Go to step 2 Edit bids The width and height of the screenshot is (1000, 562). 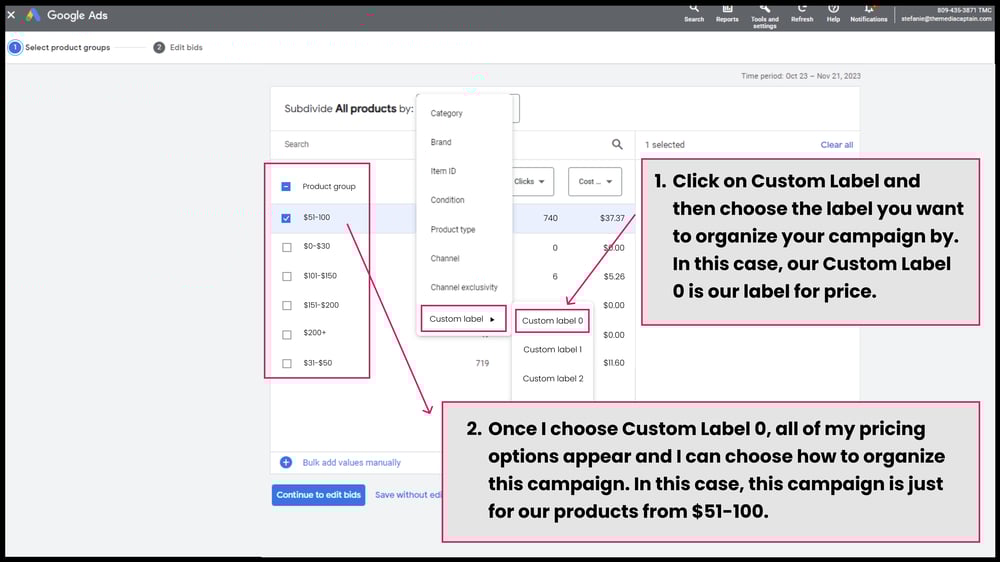click(x=178, y=47)
